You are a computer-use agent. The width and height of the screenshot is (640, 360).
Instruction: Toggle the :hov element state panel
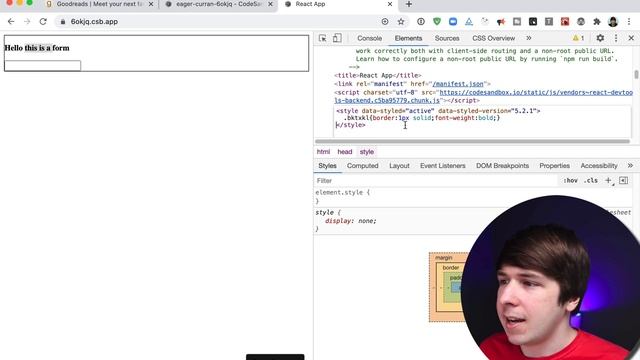(x=570, y=180)
